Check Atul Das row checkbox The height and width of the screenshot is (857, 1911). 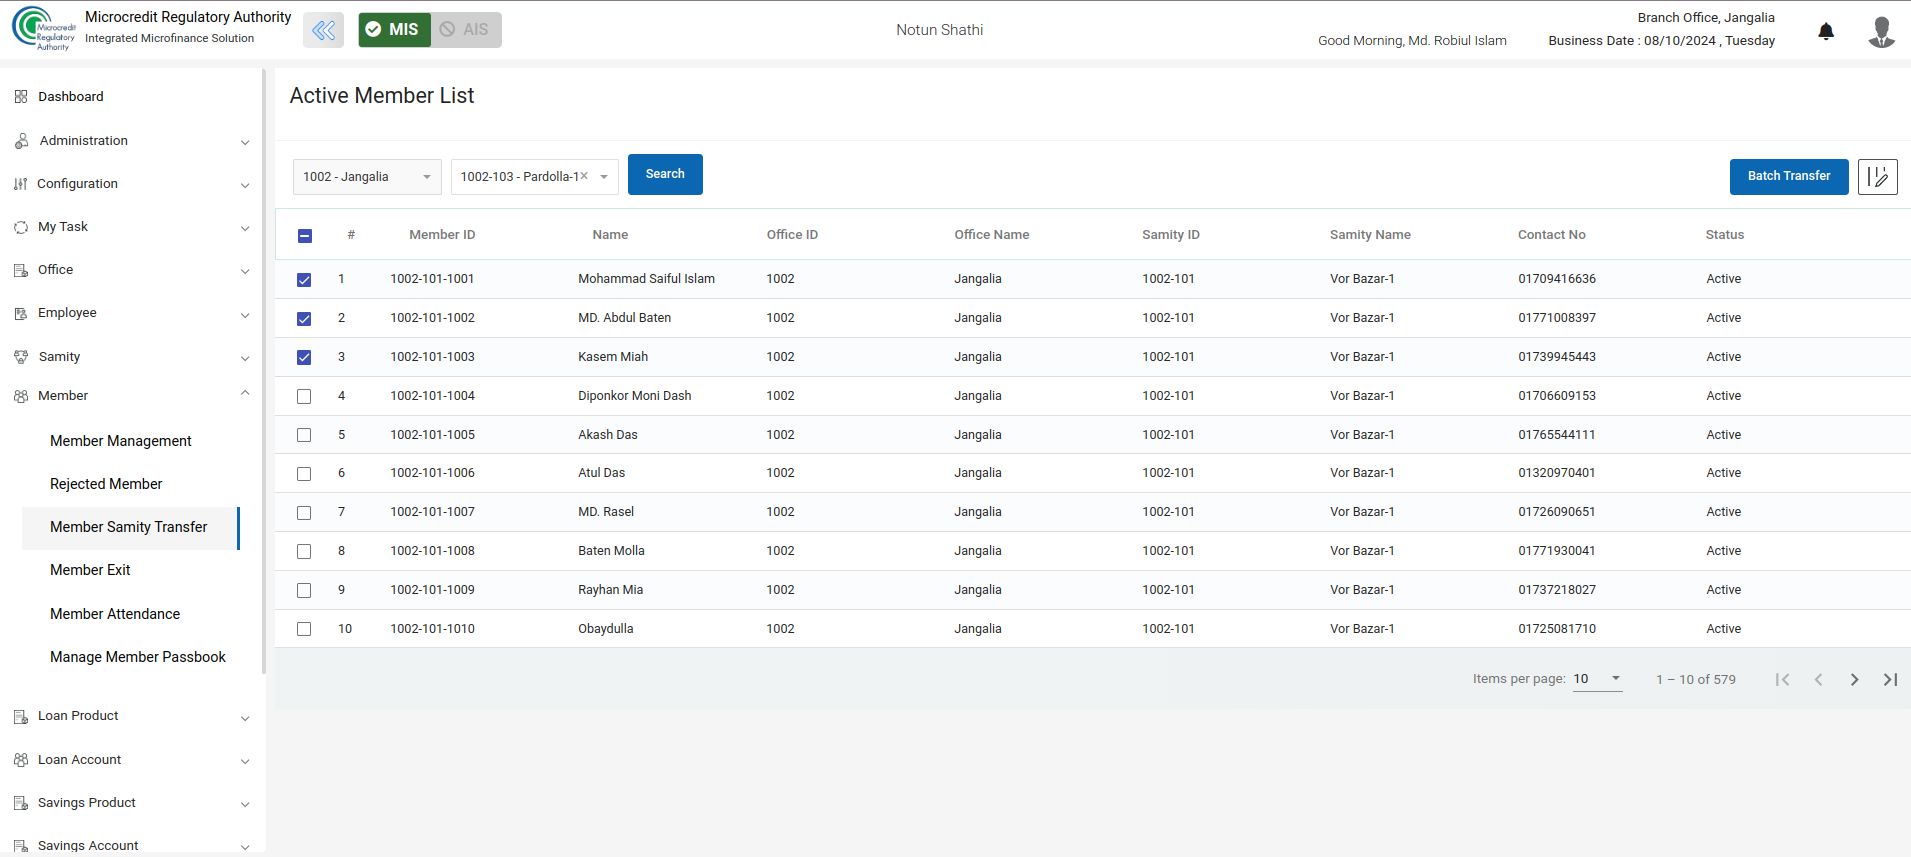point(304,474)
